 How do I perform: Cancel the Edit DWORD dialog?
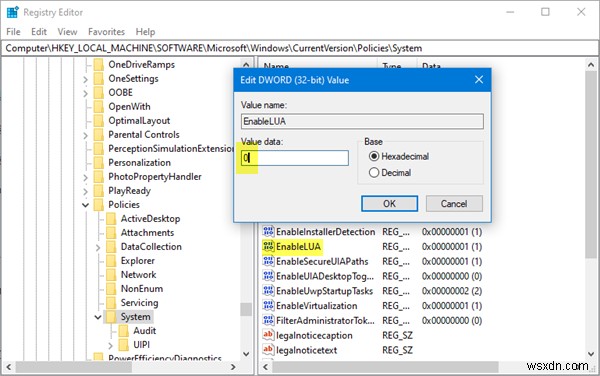(454, 203)
